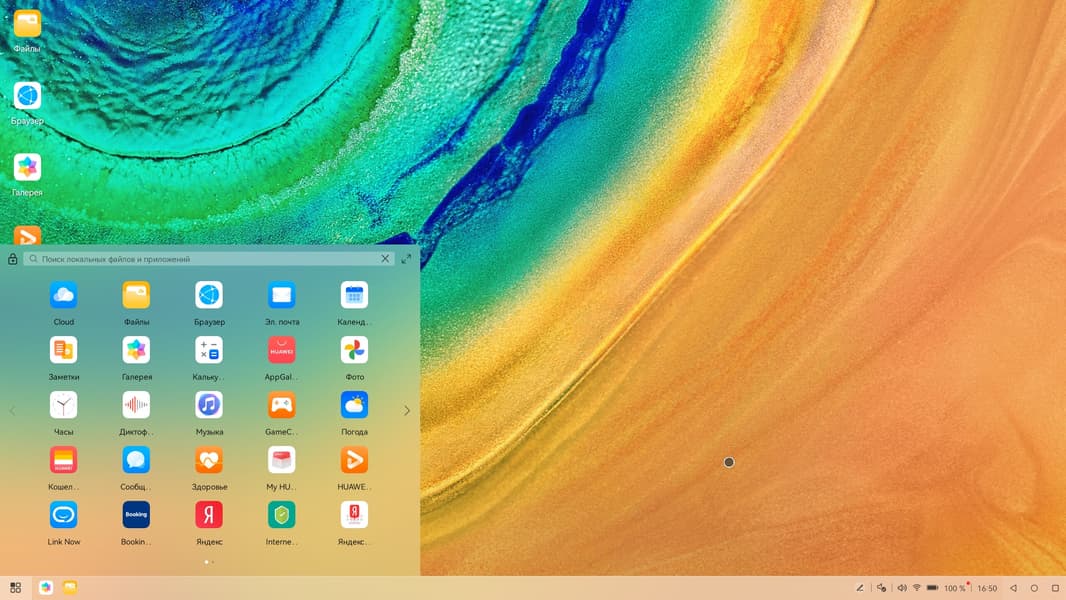Open the Сообщения messages app

136,461
